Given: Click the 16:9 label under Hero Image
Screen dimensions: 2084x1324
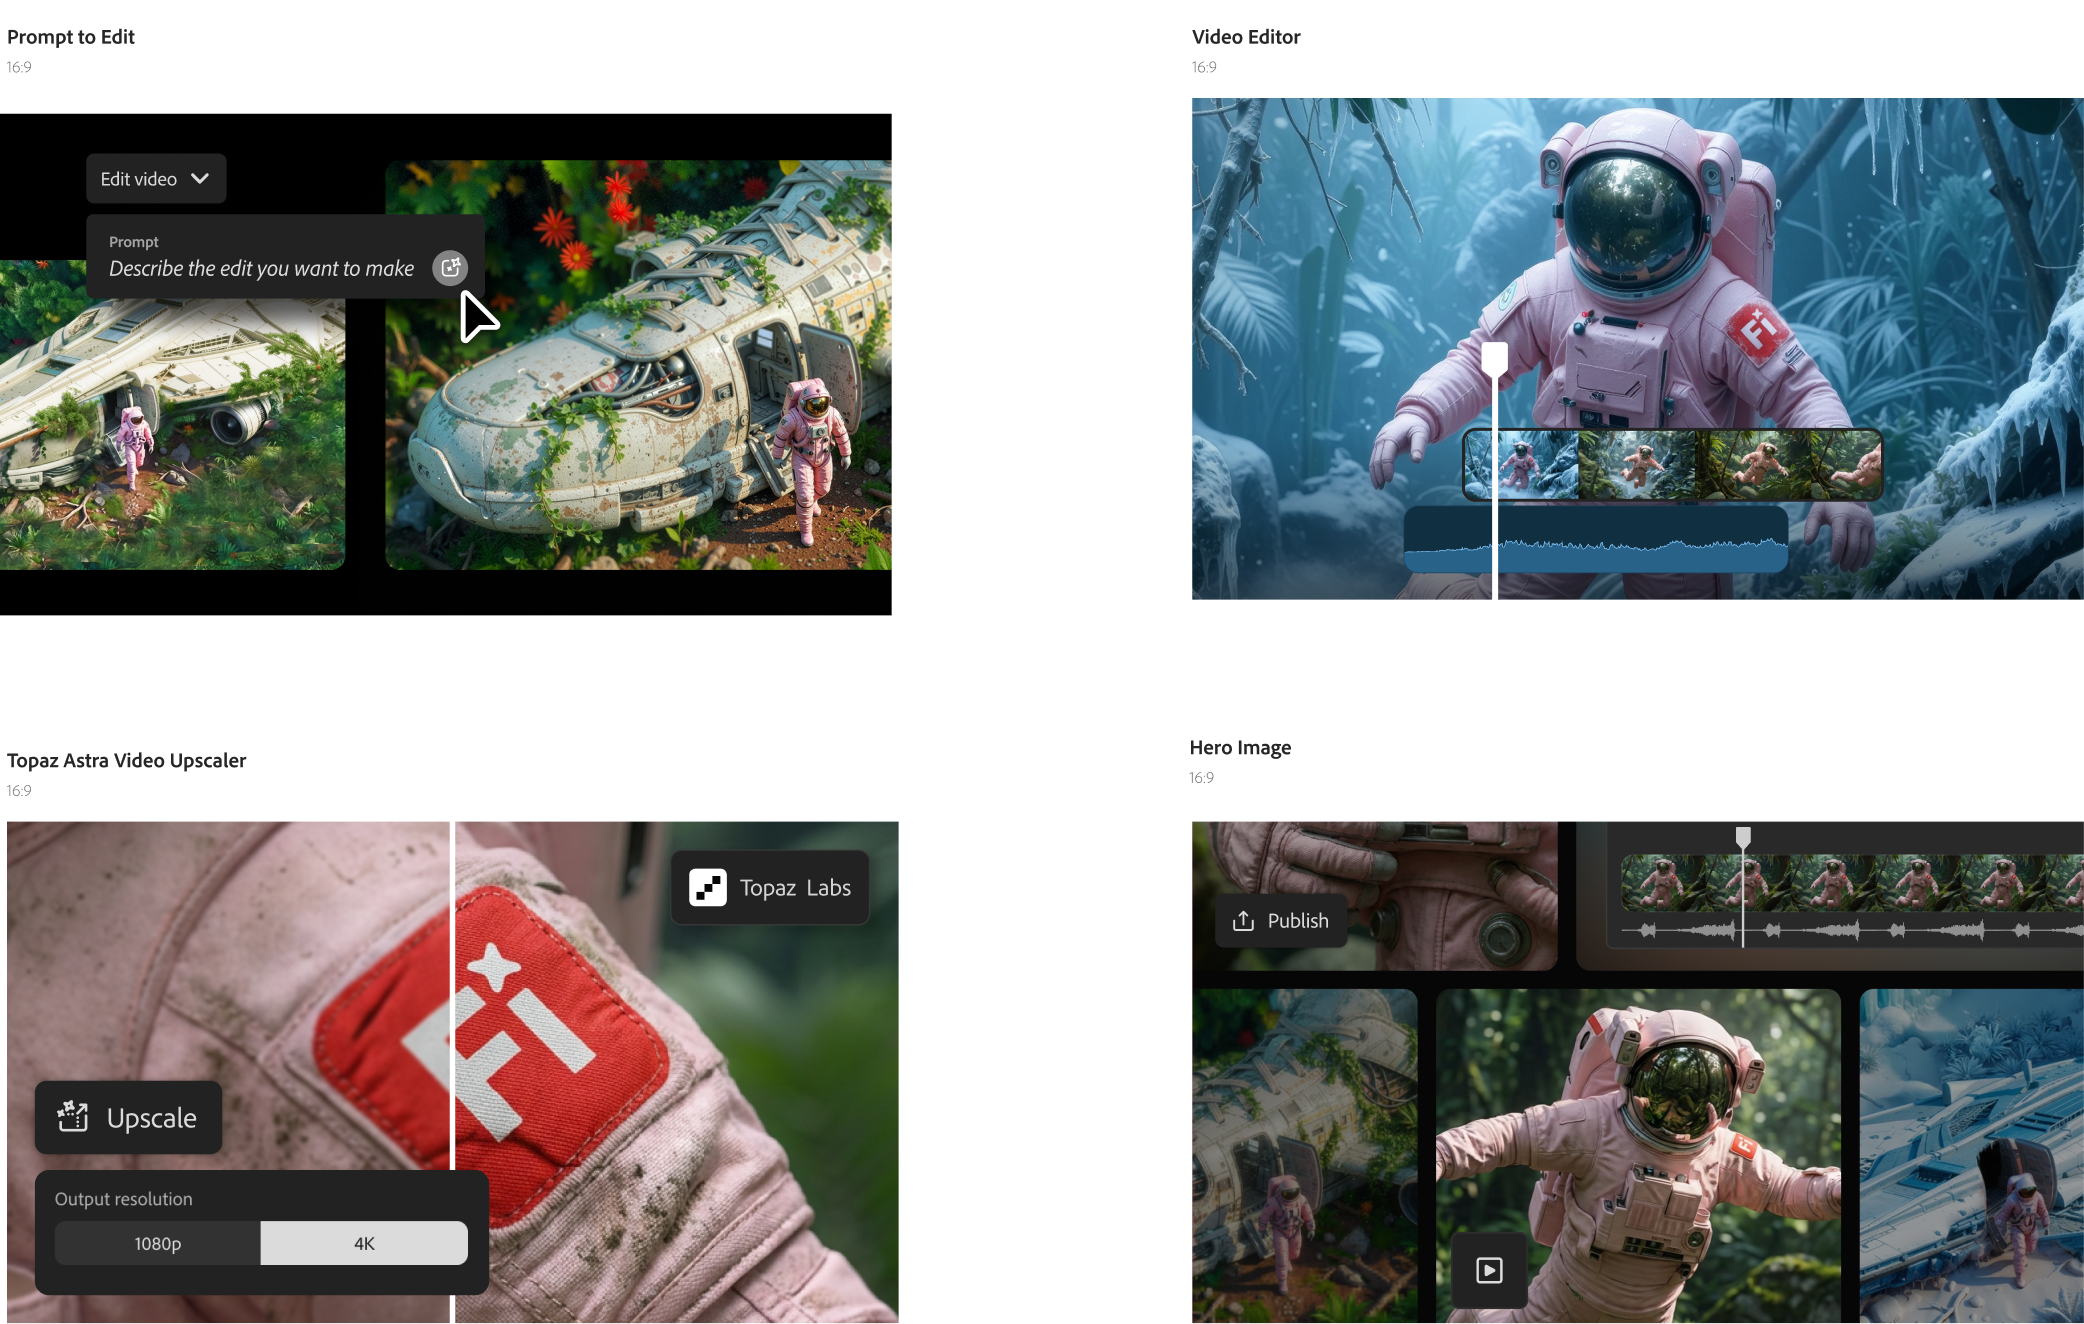Looking at the screenshot, I should pyautogui.click(x=1202, y=777).
